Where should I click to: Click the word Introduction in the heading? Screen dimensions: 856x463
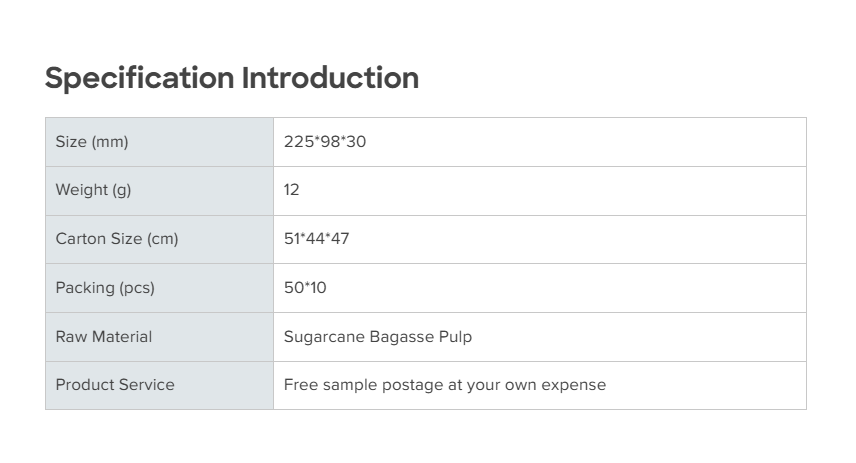(330, 78)
